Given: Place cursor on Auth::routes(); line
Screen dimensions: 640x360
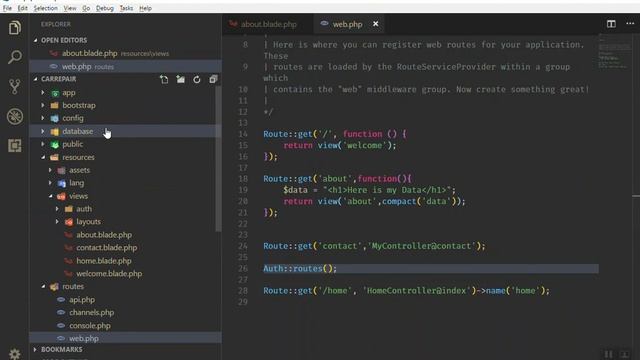Looking at the screenshot, I should [x=300, y=269].
